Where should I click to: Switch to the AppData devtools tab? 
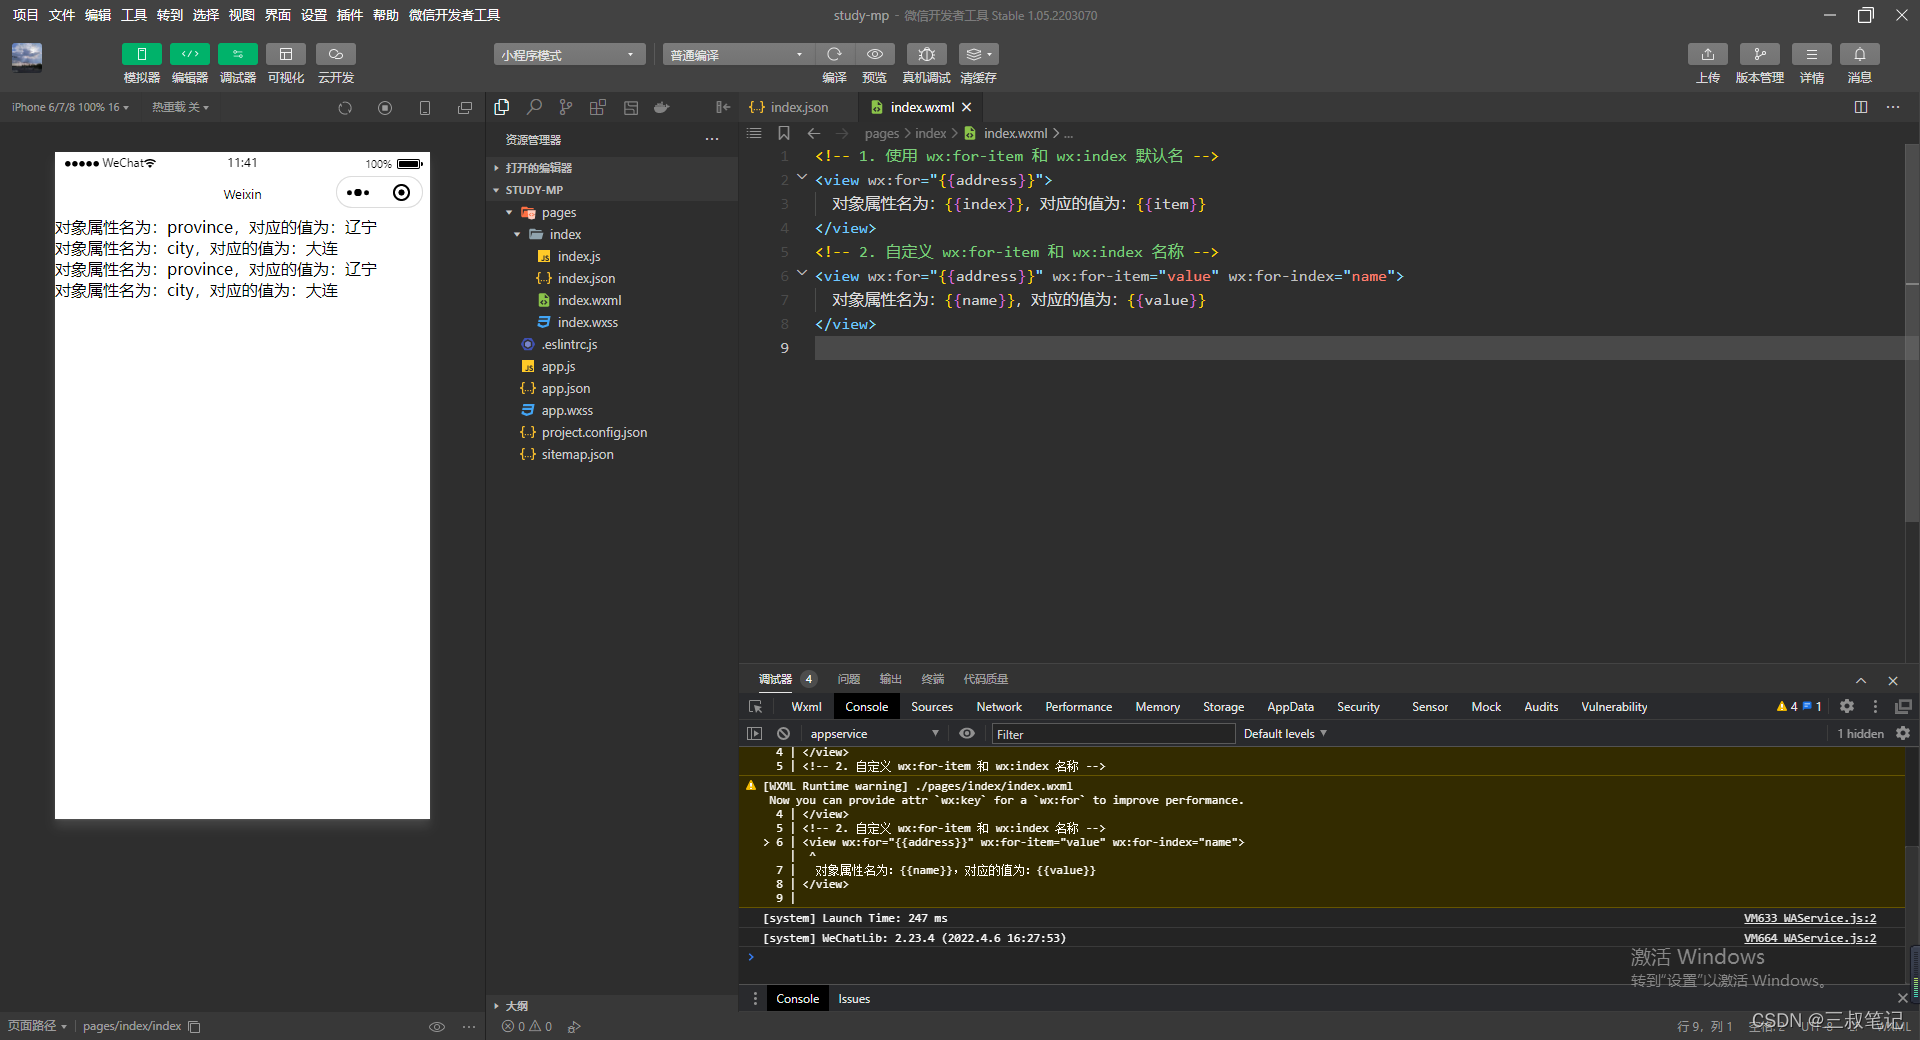tap(1290, 707)
